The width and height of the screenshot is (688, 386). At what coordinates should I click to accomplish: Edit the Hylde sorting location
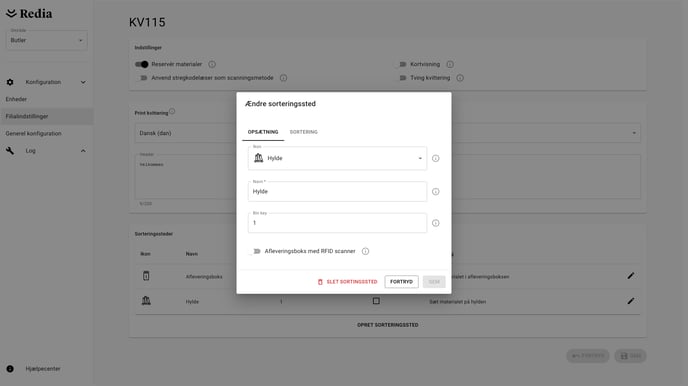pos(631,301)
